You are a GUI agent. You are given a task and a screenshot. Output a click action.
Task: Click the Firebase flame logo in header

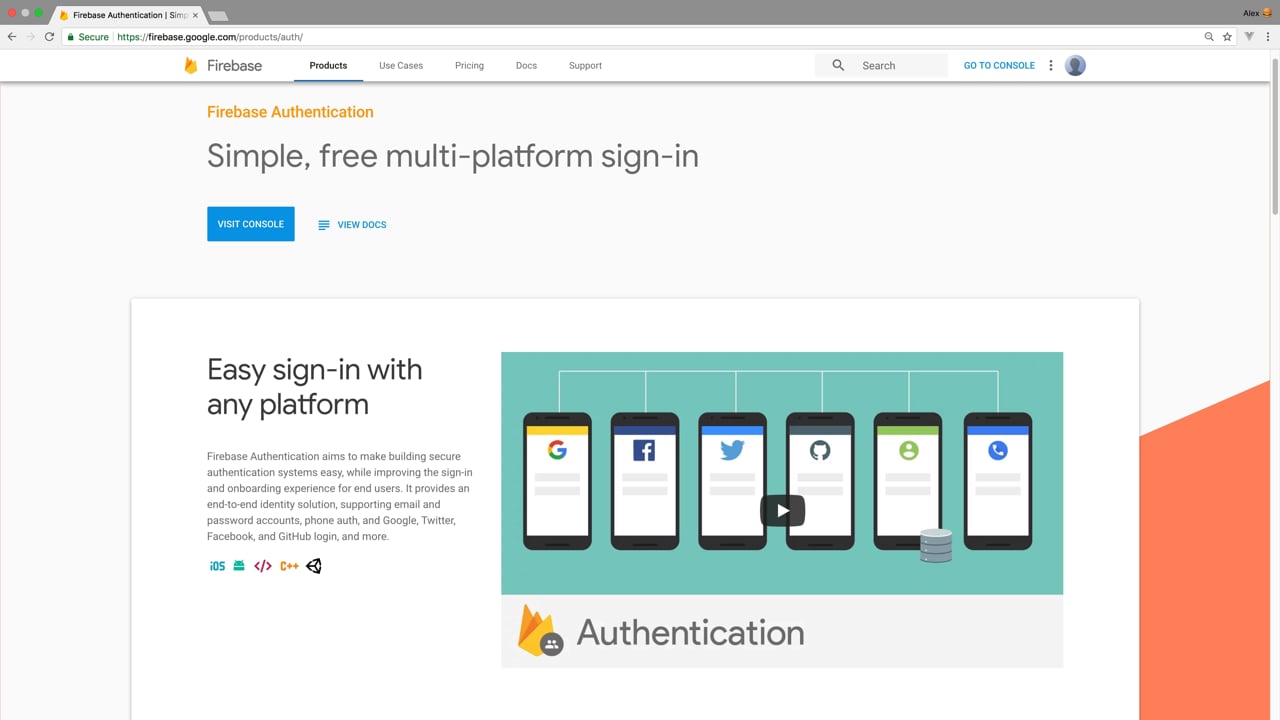191,65
